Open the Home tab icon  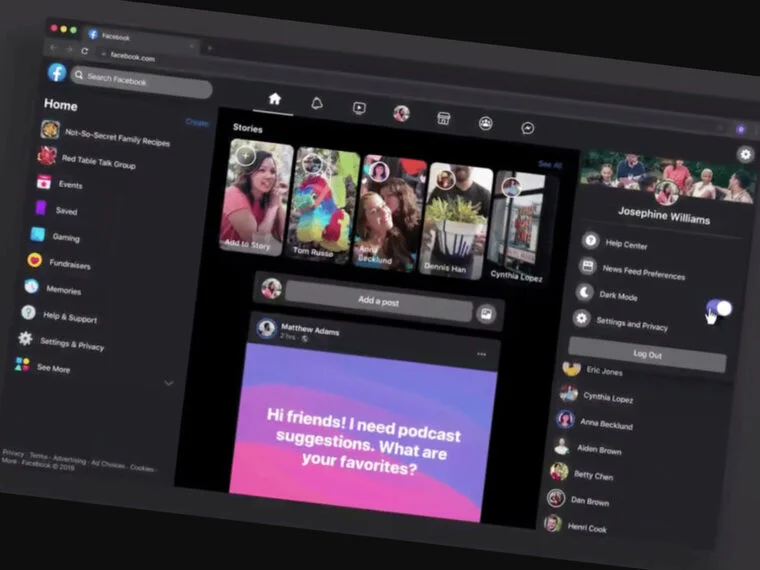point(275,99)
